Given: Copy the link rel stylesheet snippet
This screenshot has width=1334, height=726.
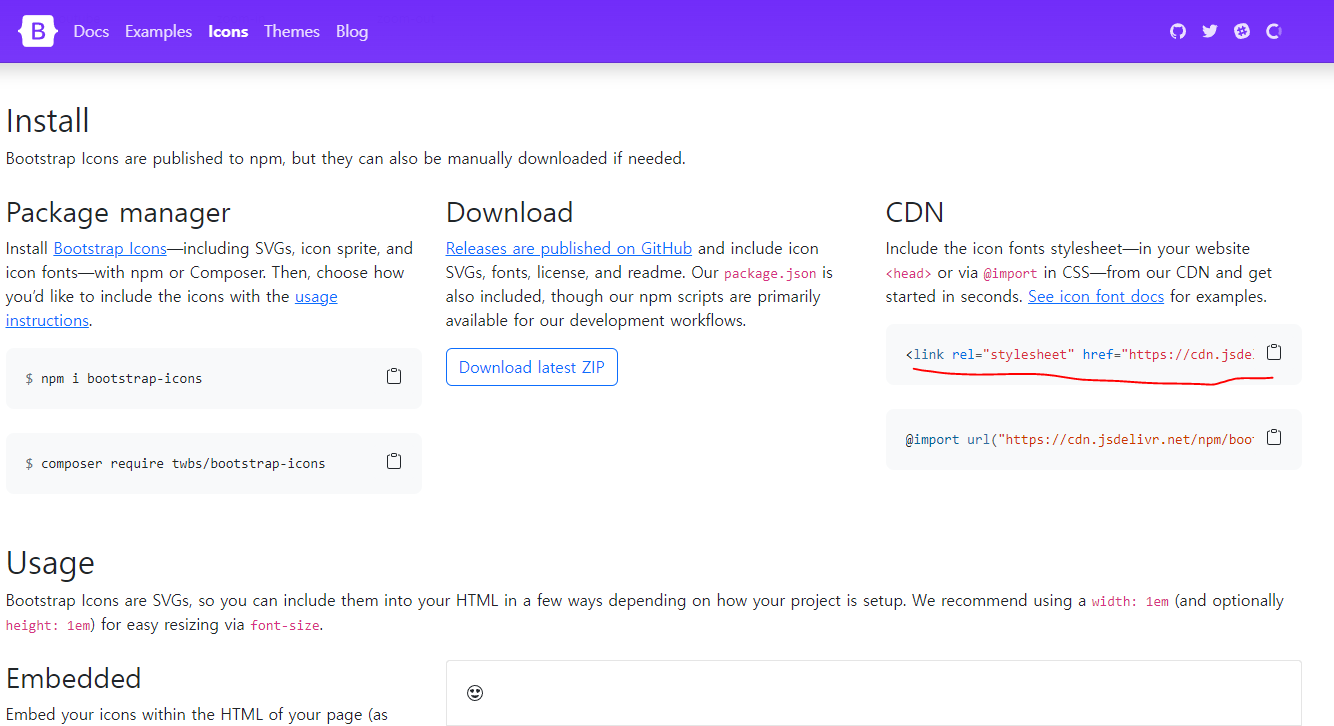Looking at the screenshot, I should pyautogui.click(x=1274, y=352).
